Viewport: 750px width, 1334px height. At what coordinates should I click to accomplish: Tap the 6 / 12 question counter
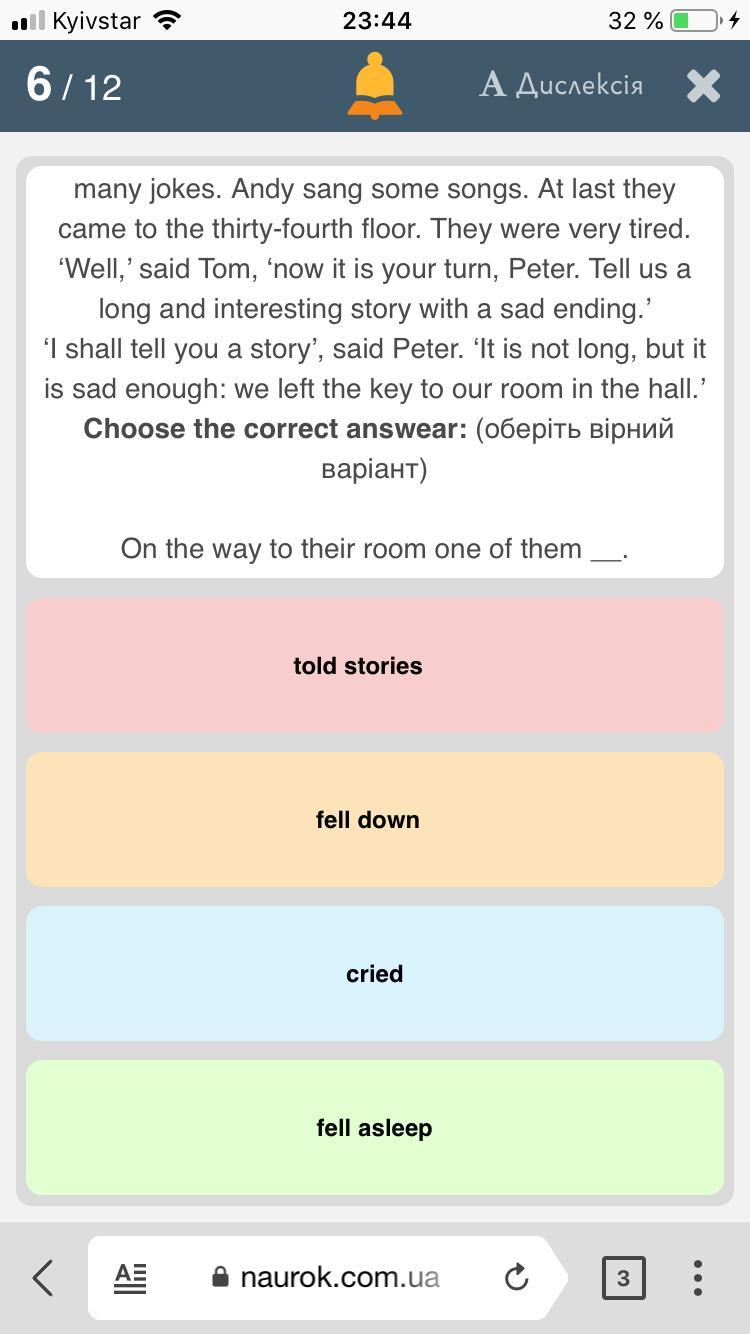pos(74,85)
